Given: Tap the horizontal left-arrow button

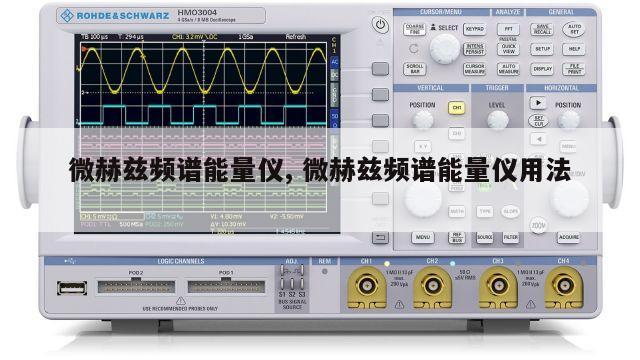Looking at the screenshot, I should click(539, 139).
